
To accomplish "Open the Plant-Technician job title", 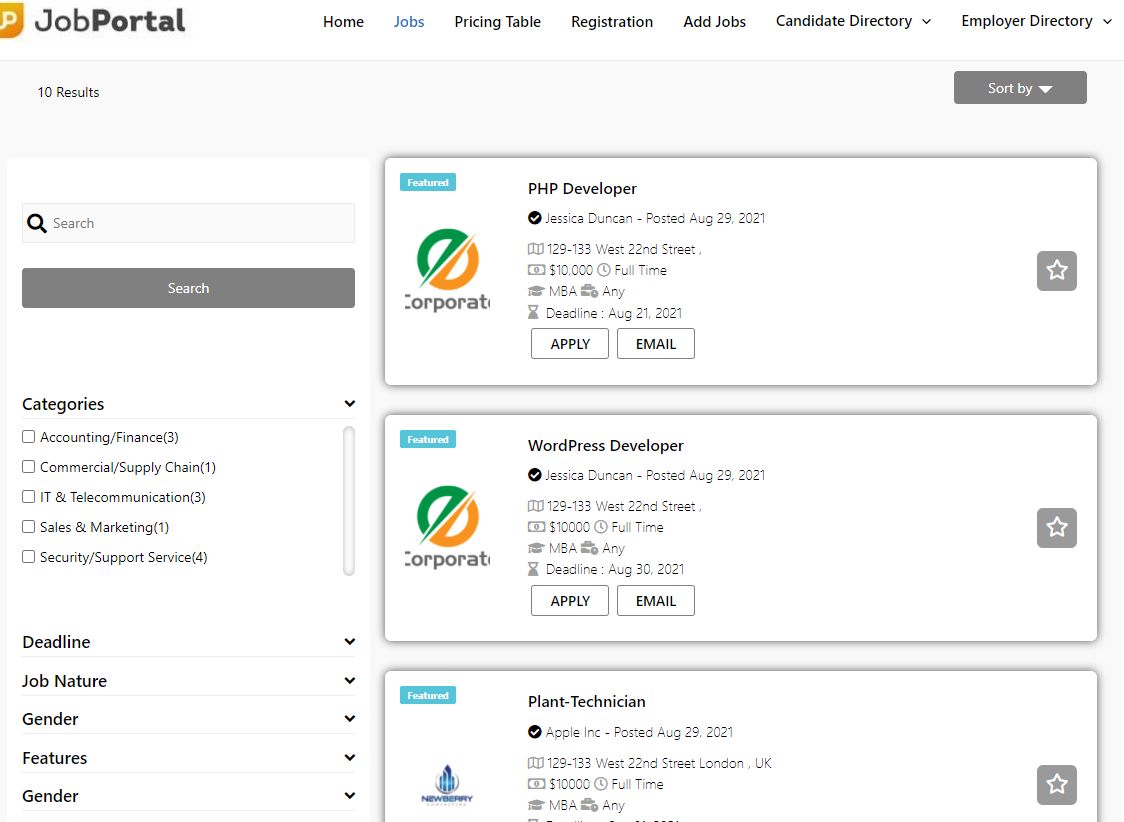I will click(586, 702).
